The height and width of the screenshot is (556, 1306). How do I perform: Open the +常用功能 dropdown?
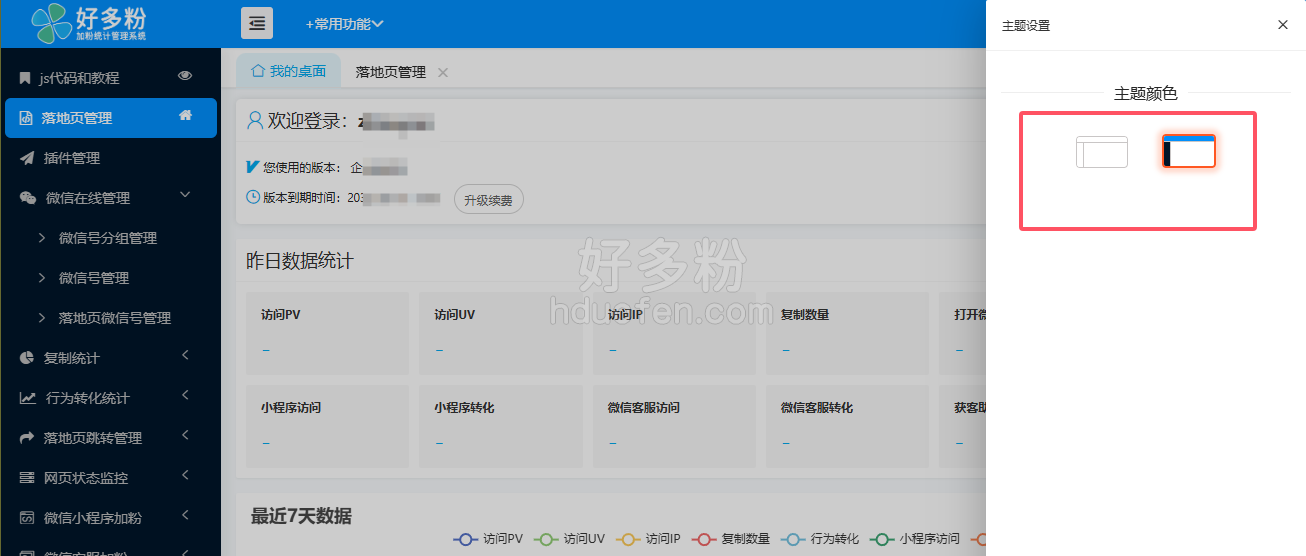tap(344, 24)
